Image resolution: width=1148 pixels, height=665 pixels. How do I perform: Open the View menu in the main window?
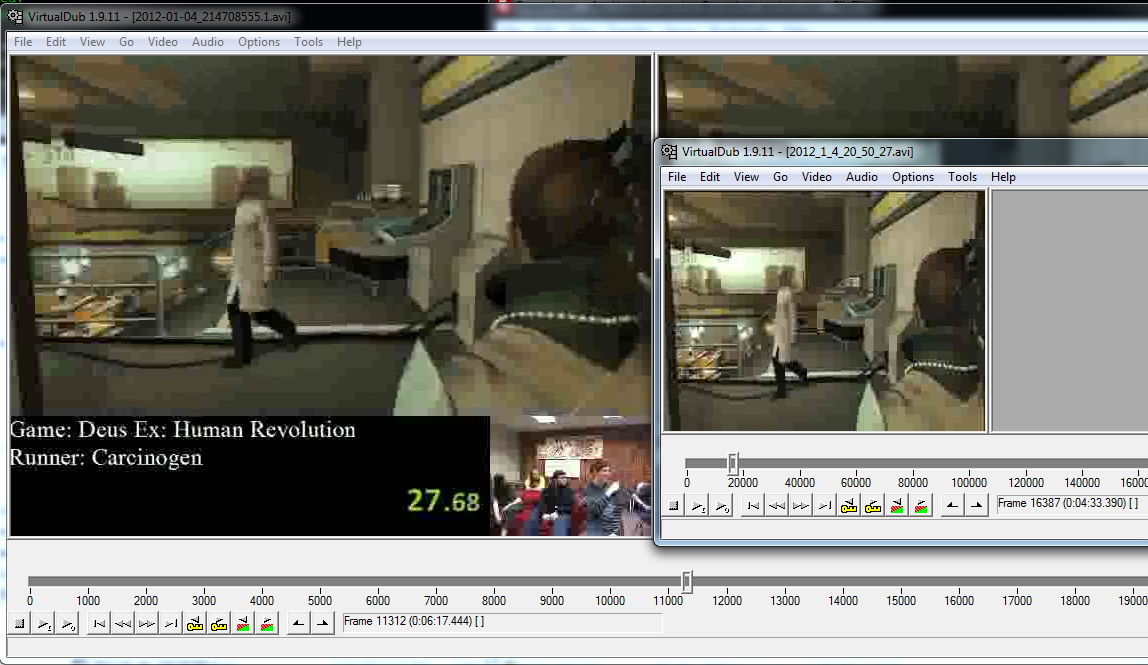click(92, 42)
